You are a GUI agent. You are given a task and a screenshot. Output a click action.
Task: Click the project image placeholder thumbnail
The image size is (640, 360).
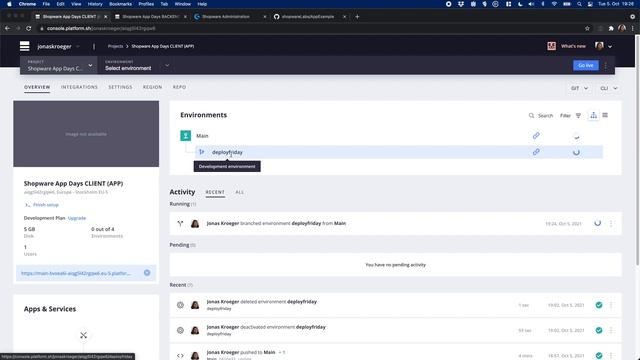coord(86,134)
